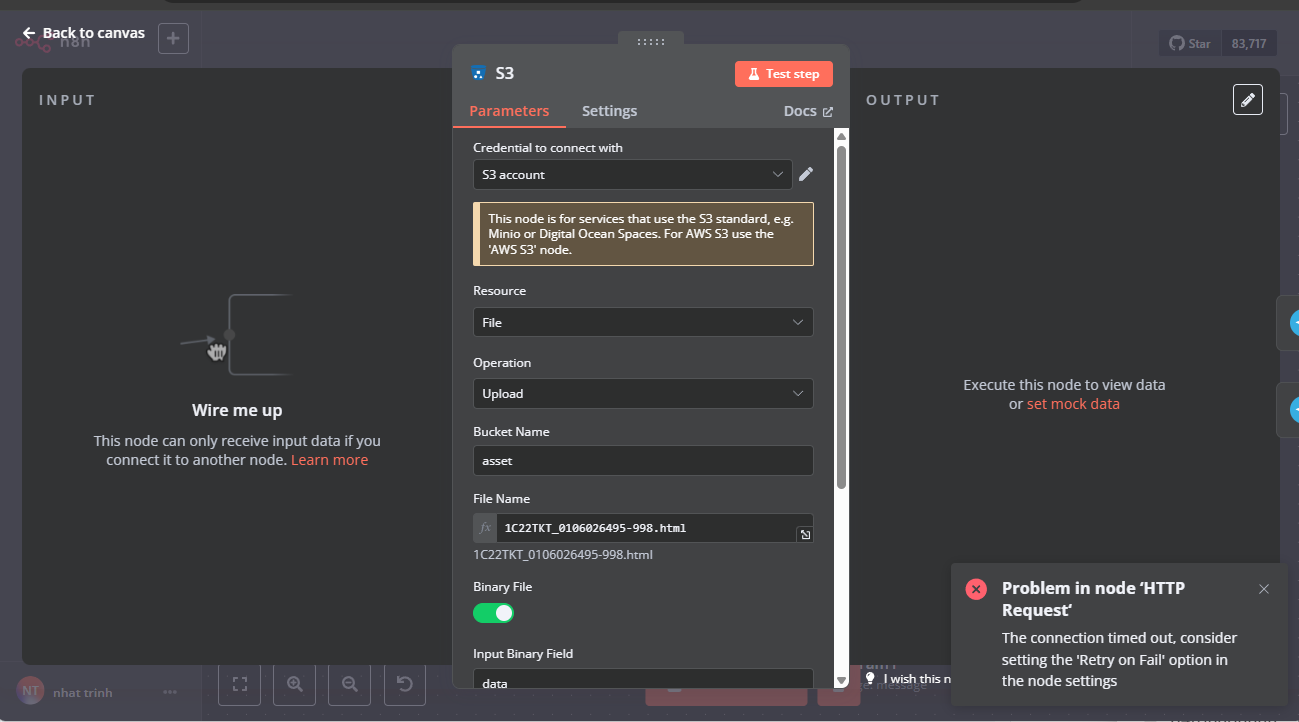Click the edit output pencil button

(x=1248, y=100)
